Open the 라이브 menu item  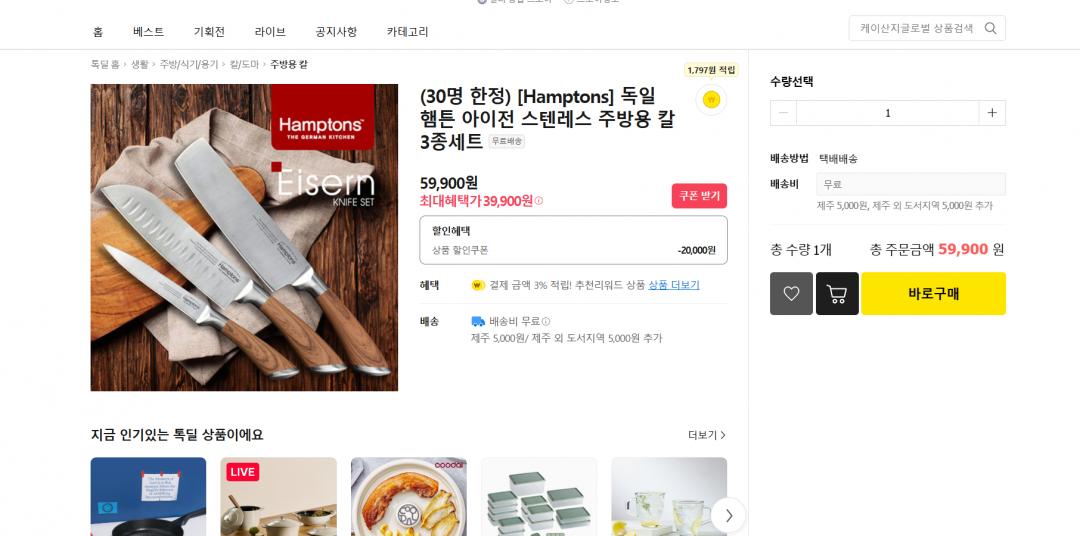point(270,32)
